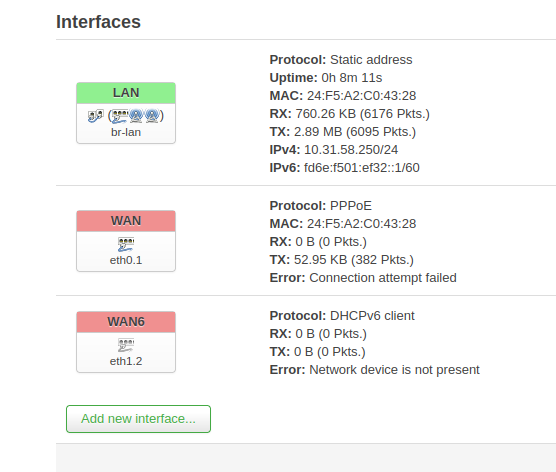This screenshot has width=556, height=472.
Task: Click the WAN protocol PPPoE text
Action: (x=351, y=206)
